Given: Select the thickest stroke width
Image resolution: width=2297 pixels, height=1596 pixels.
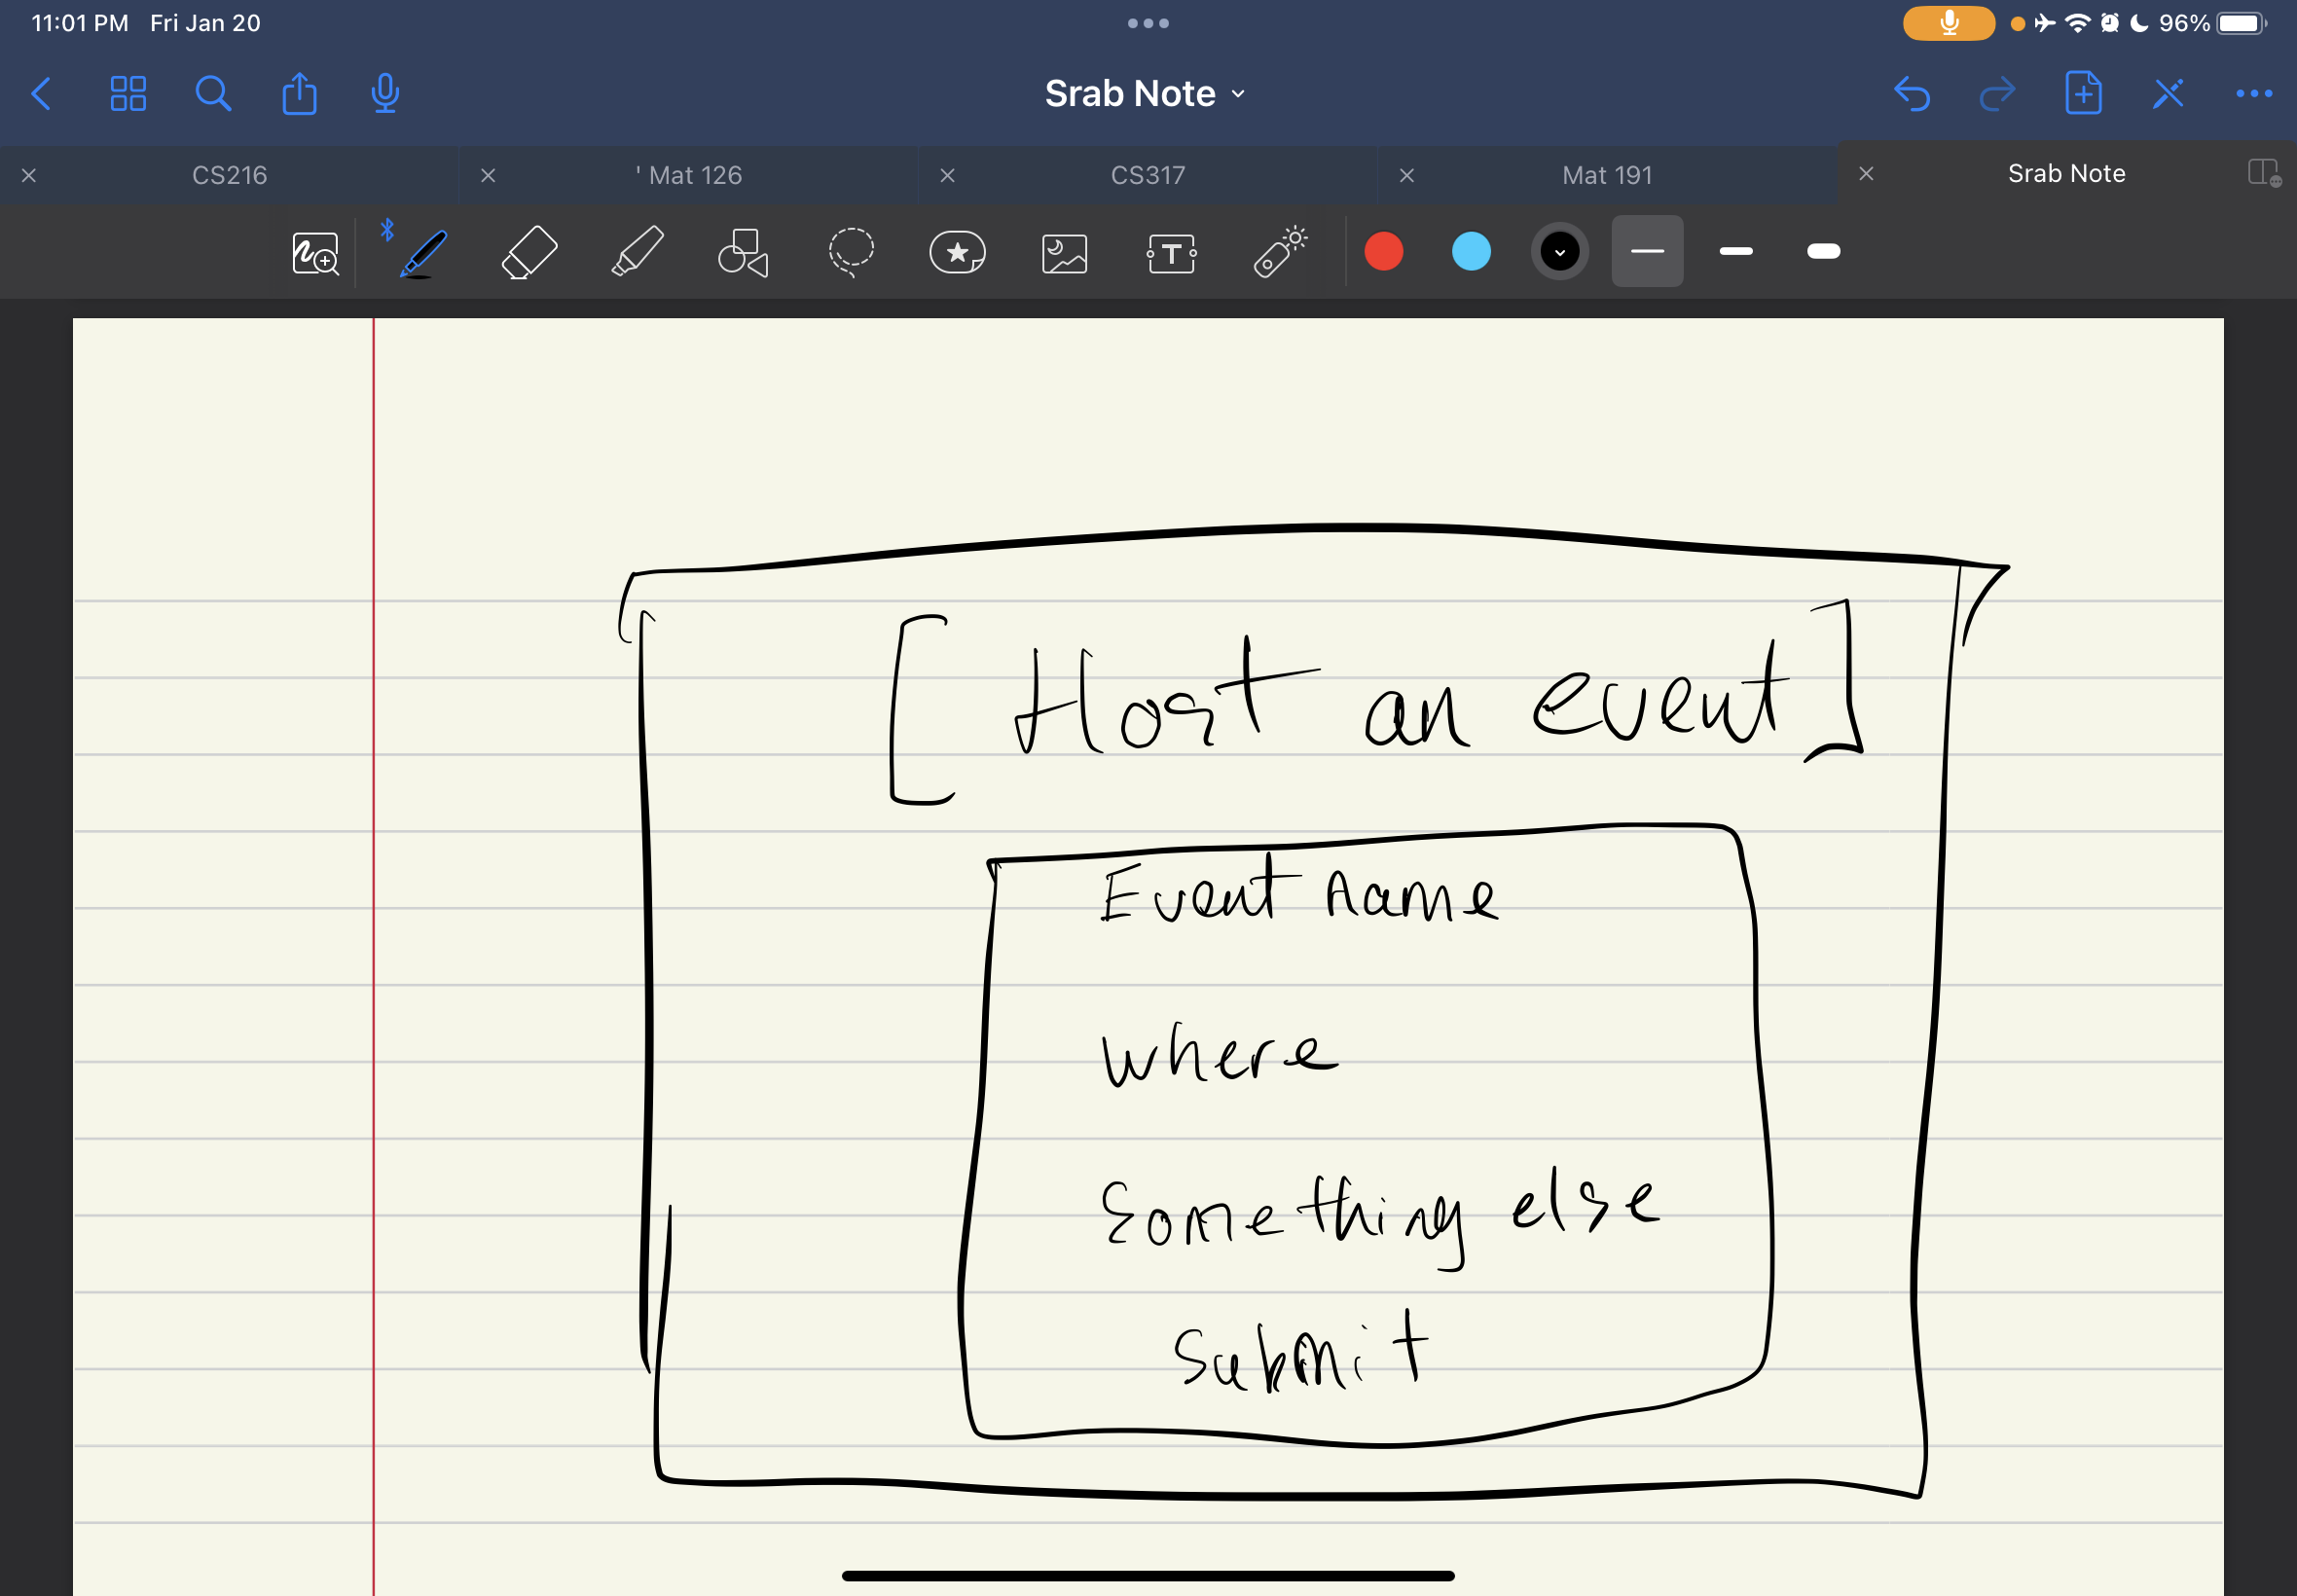Looking at the screenshot, I should [x=1823, y=251].
